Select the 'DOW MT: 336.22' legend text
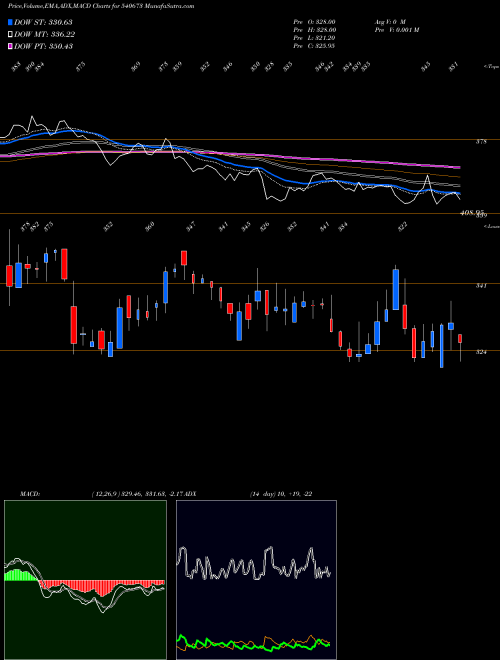 pyautogui.click(x=45, y=34)
